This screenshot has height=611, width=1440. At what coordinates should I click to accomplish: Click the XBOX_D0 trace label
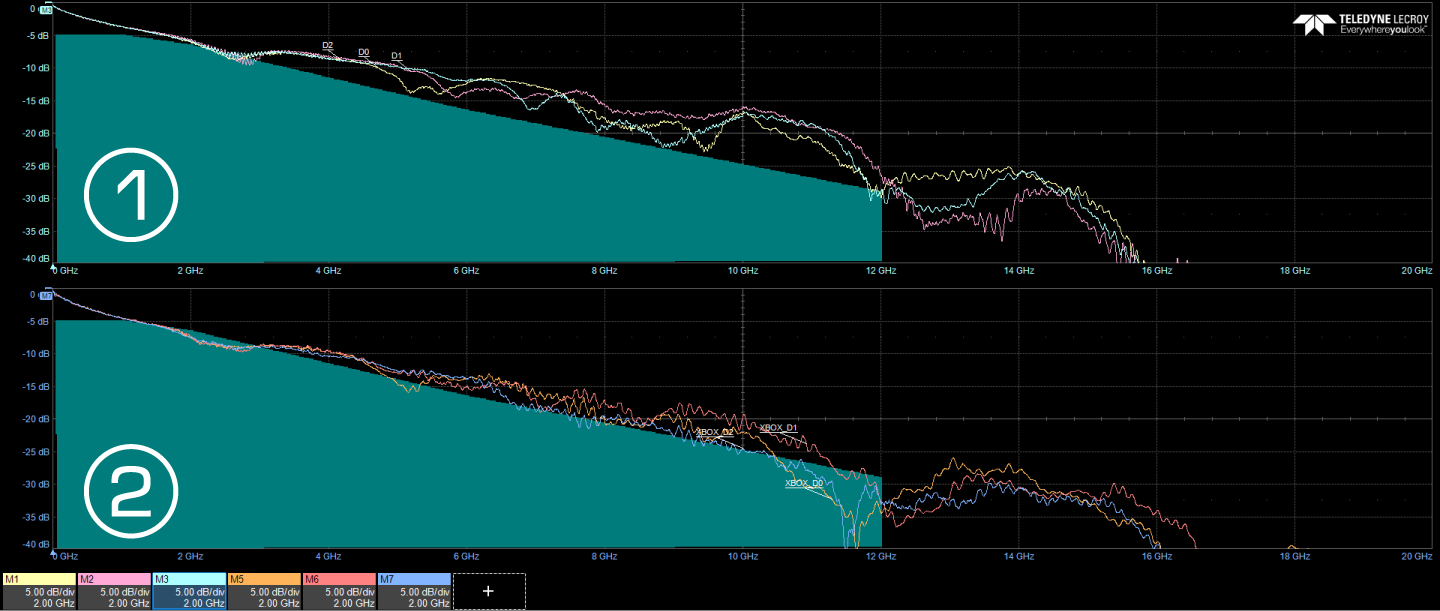pyautogui.click(x=804, y=483)
